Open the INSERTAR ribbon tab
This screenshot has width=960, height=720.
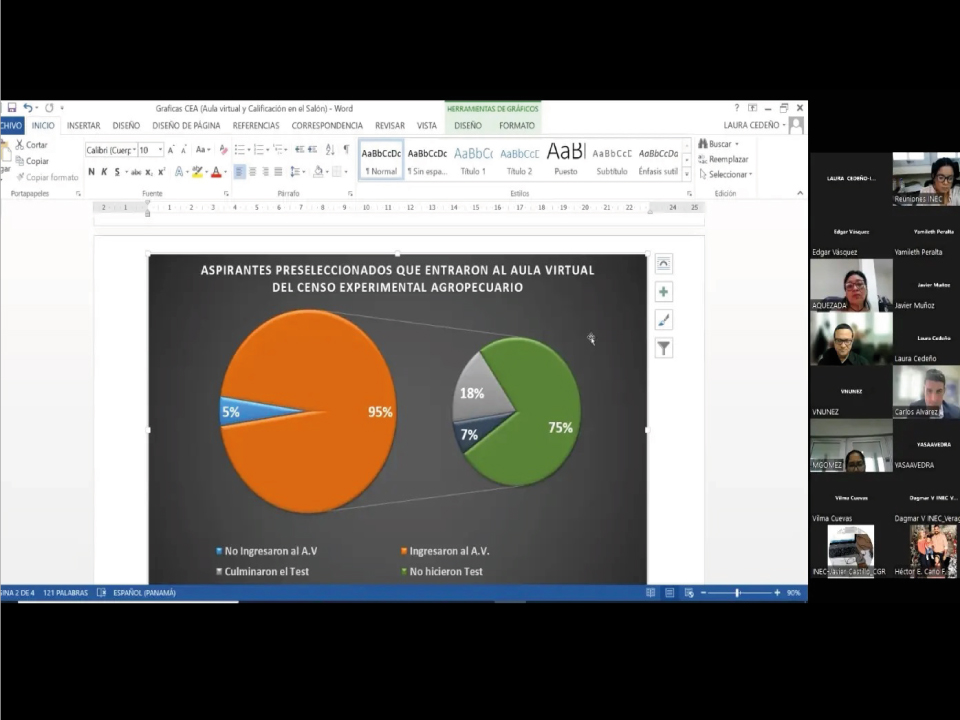83,126
